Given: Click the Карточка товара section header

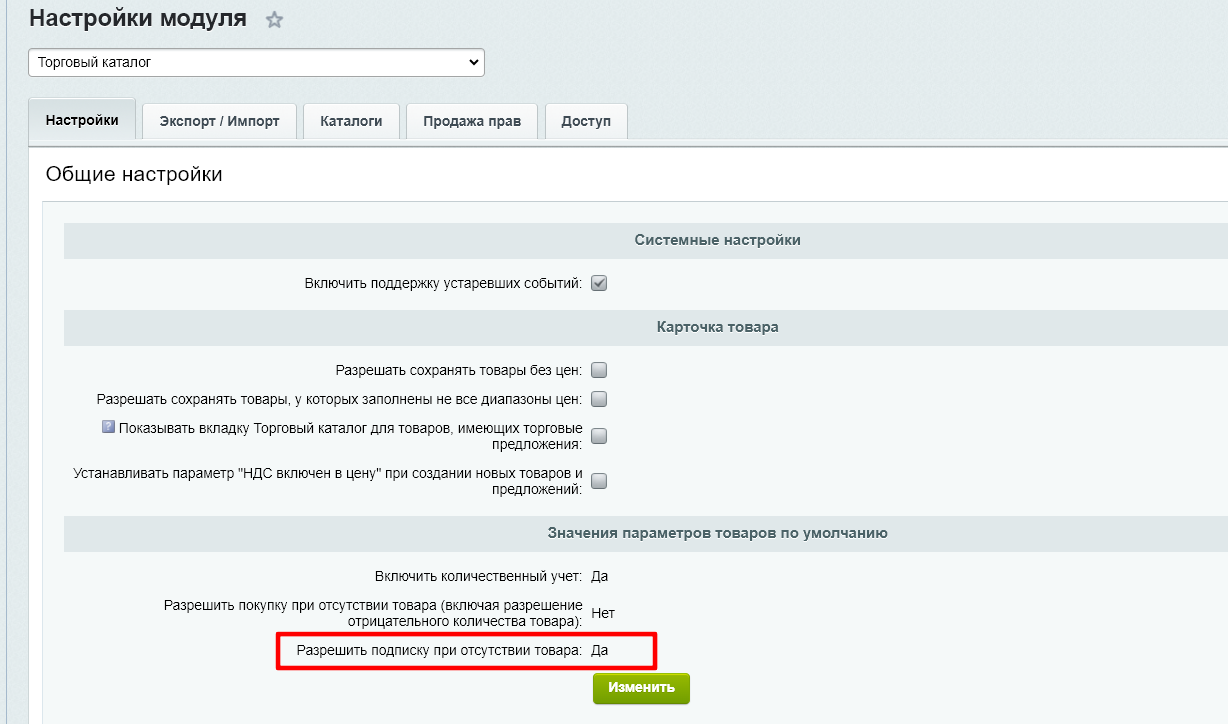Looking at the screenshot, I should [x=717, y=327].
